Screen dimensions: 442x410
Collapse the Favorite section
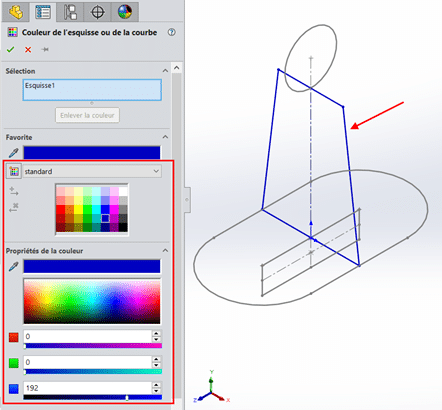click(x=165, y=137)
